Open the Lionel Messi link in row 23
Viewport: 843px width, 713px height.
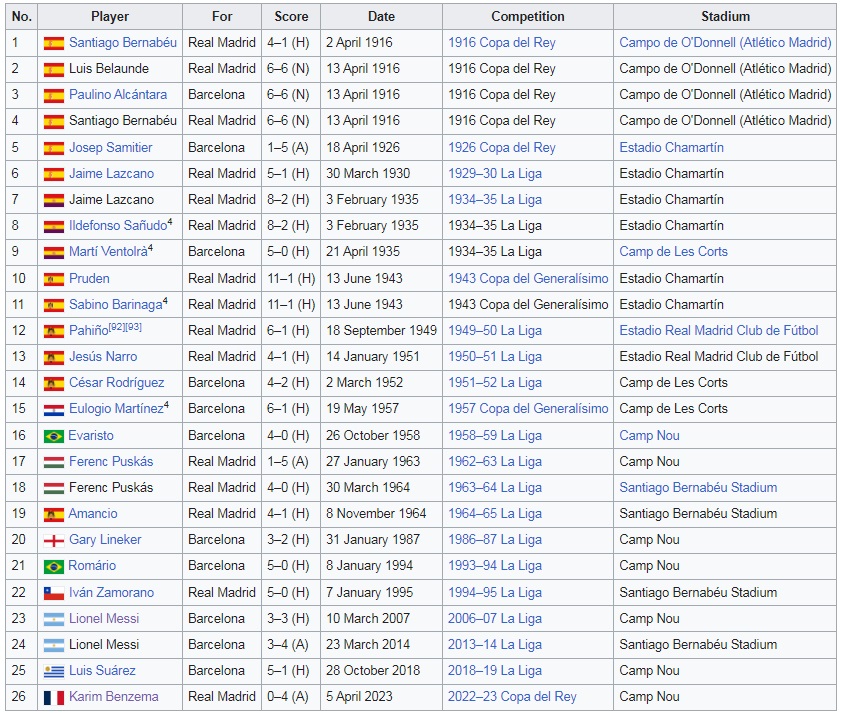[104, 618]
